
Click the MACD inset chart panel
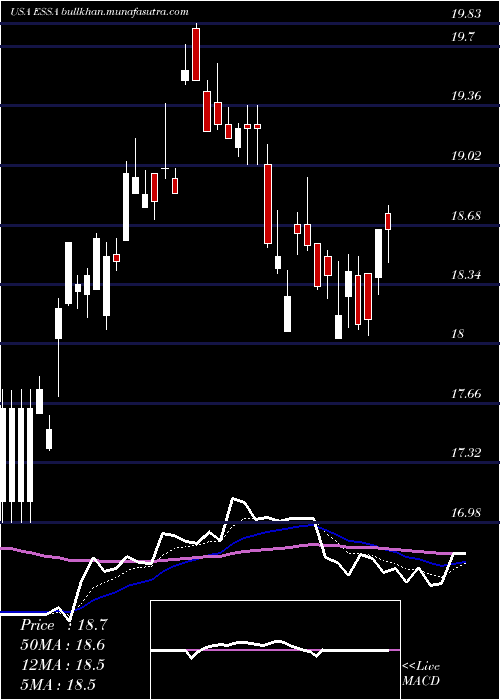pos(275,650)
